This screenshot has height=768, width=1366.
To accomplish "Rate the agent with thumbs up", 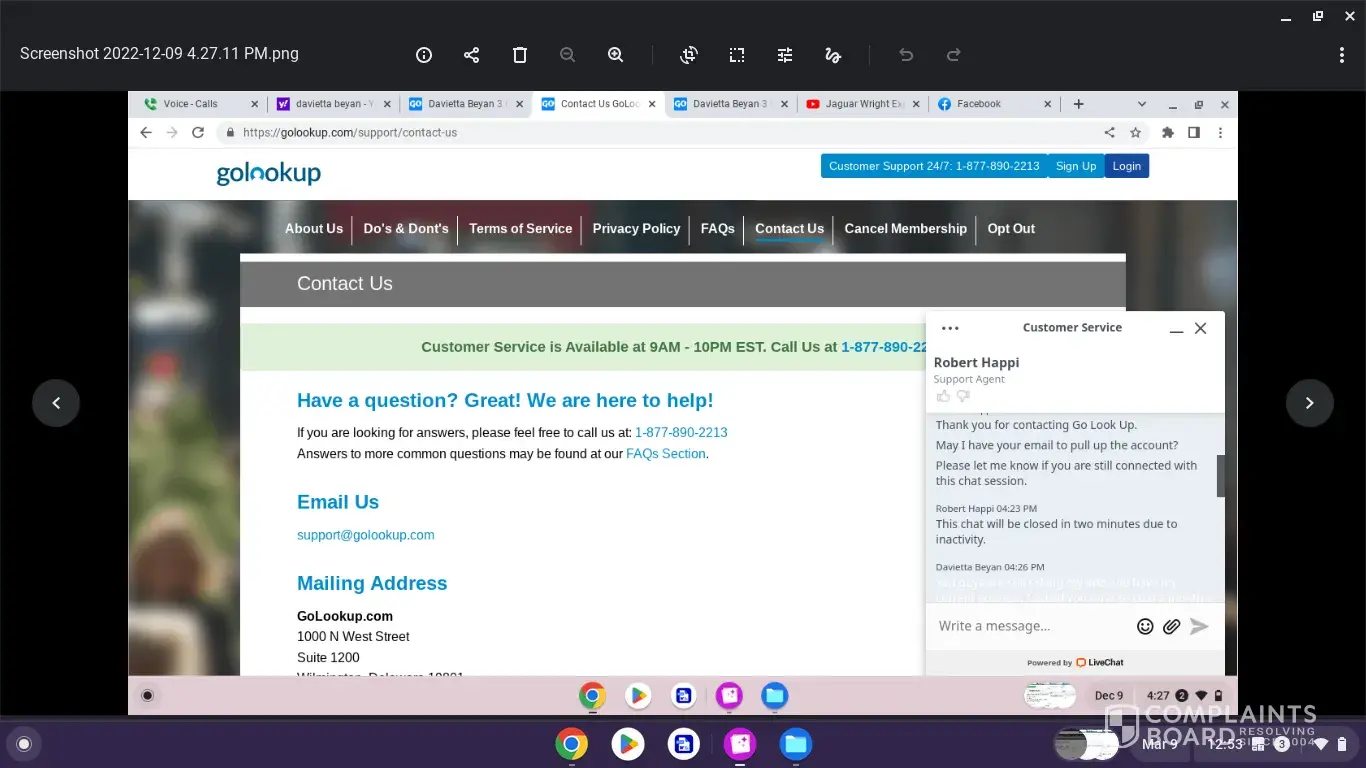I will tap(943, 396).
